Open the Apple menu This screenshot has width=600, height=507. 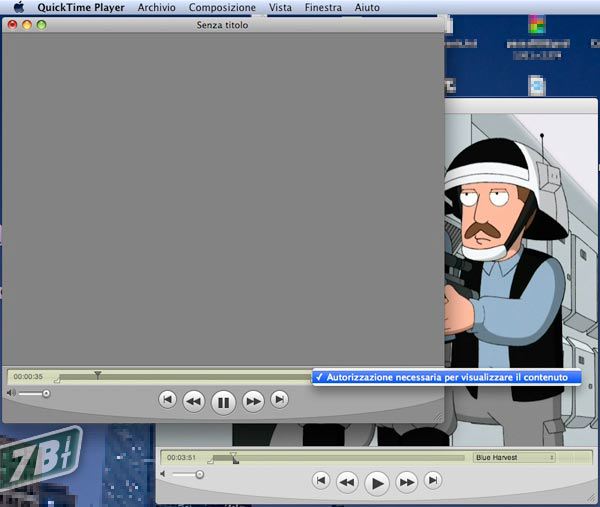point(18,7)
